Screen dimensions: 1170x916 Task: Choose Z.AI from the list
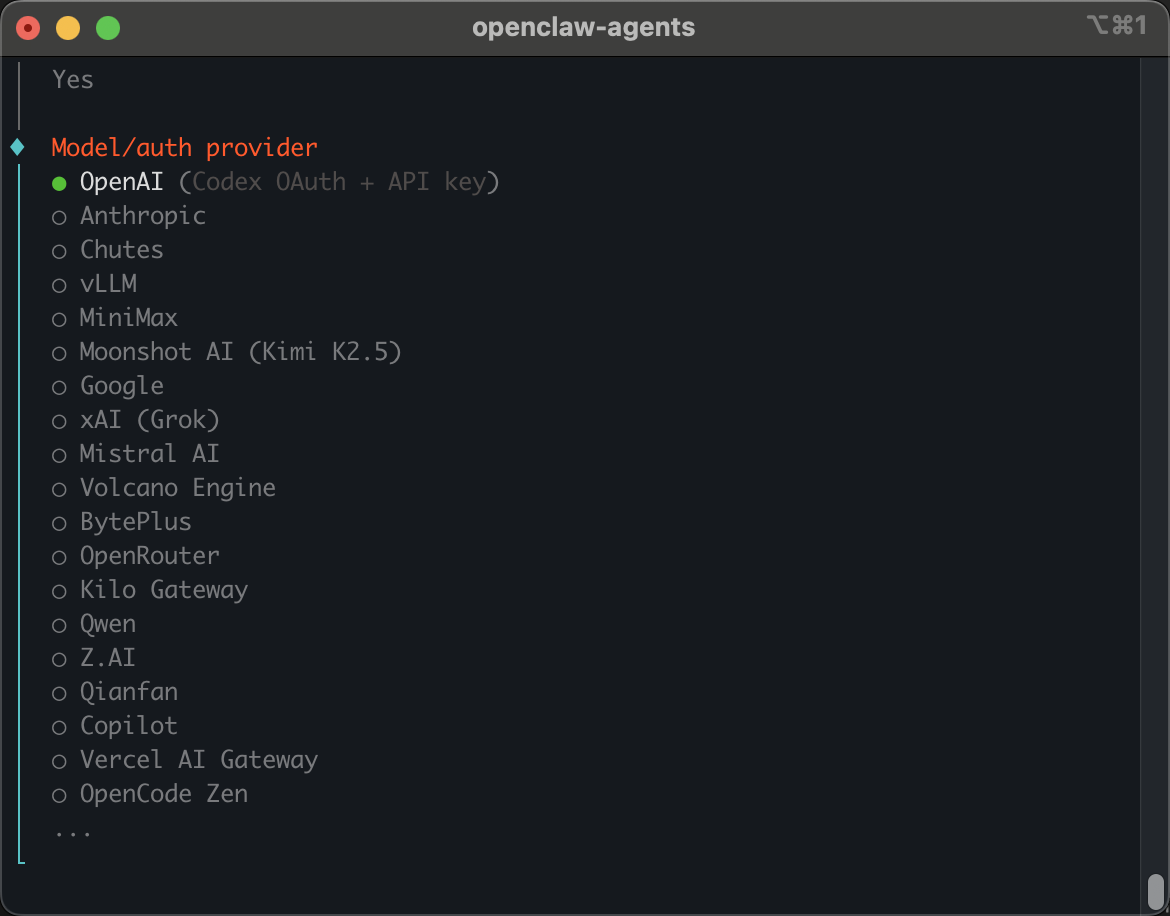coord(107,658)
